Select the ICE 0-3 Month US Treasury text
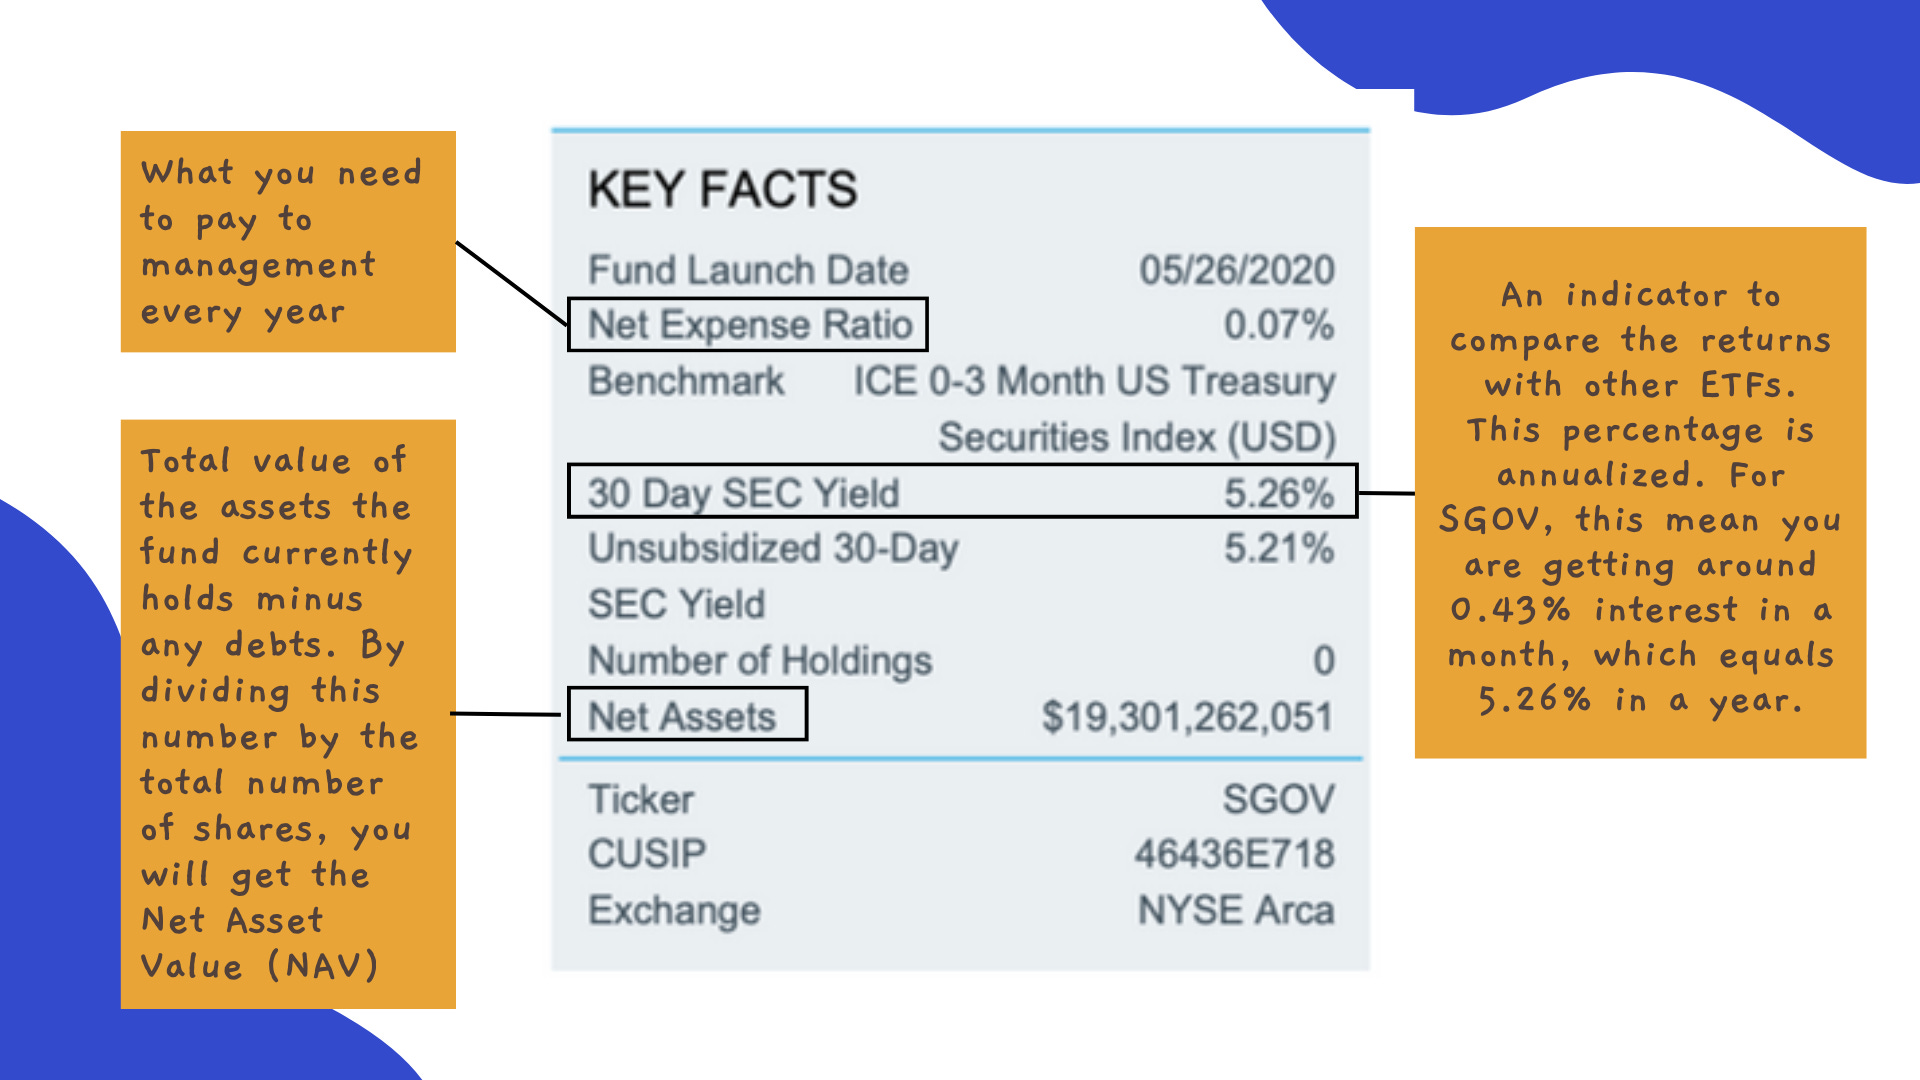Viewport: 1920px width, 1080px height. (x=1093, y=381)
